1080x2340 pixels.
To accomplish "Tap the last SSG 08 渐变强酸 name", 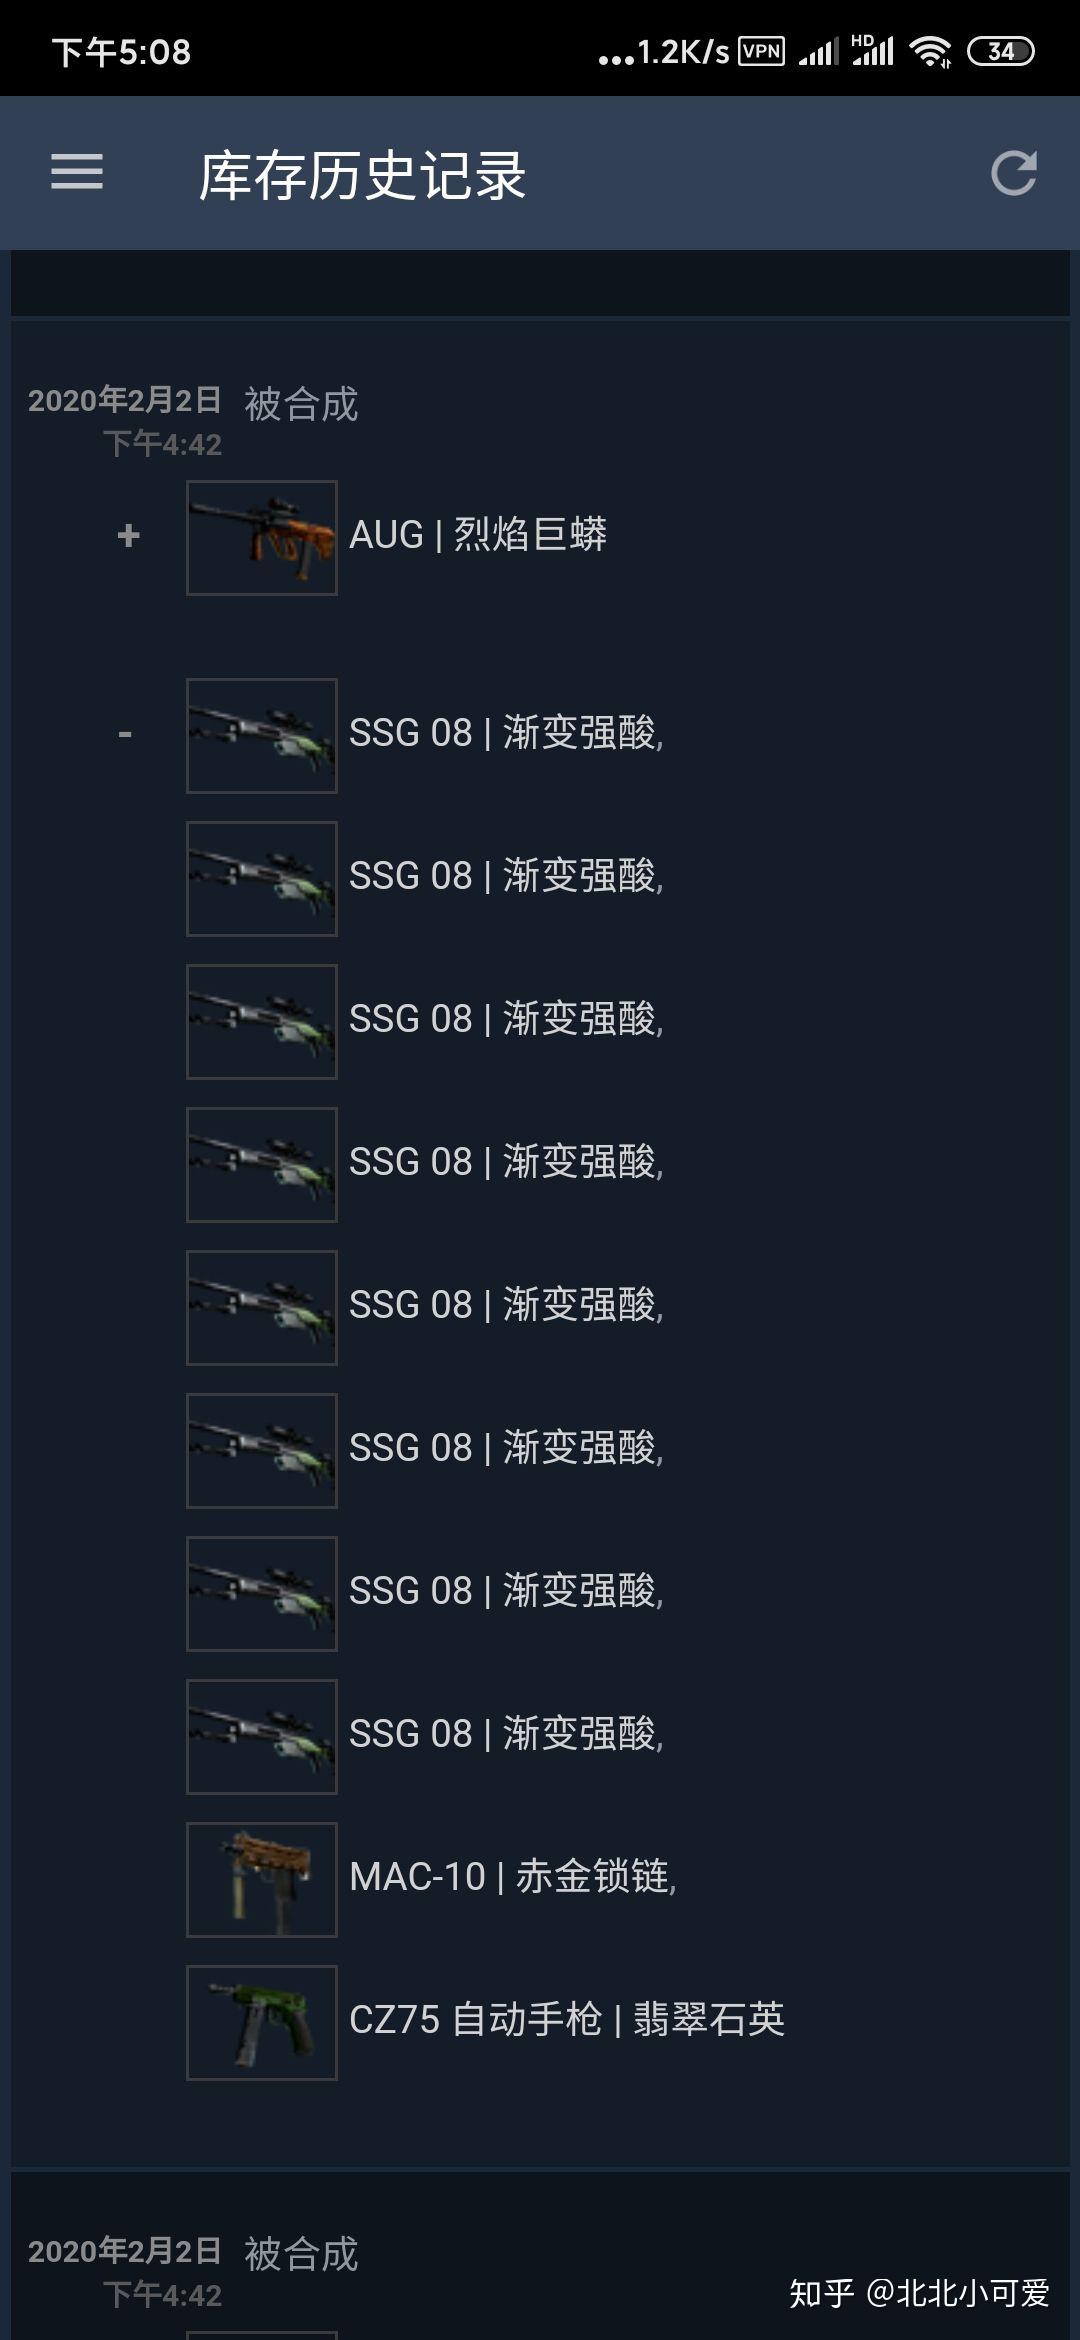I will pyautogui.click(x=506, y=1734).
